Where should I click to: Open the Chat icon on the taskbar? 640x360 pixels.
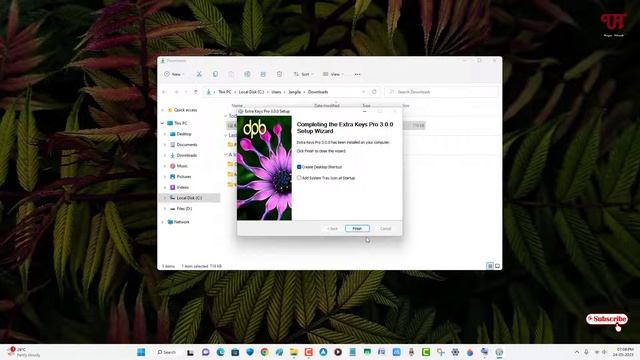(206, 352)
